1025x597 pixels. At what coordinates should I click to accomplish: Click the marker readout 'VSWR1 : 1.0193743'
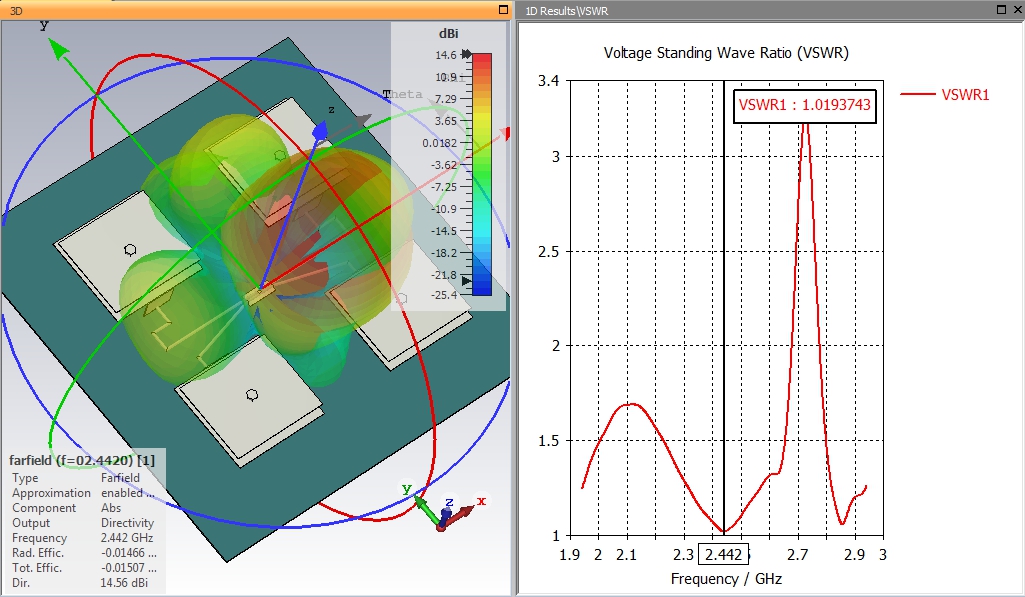pyautogui.click(x=805, y=105)
